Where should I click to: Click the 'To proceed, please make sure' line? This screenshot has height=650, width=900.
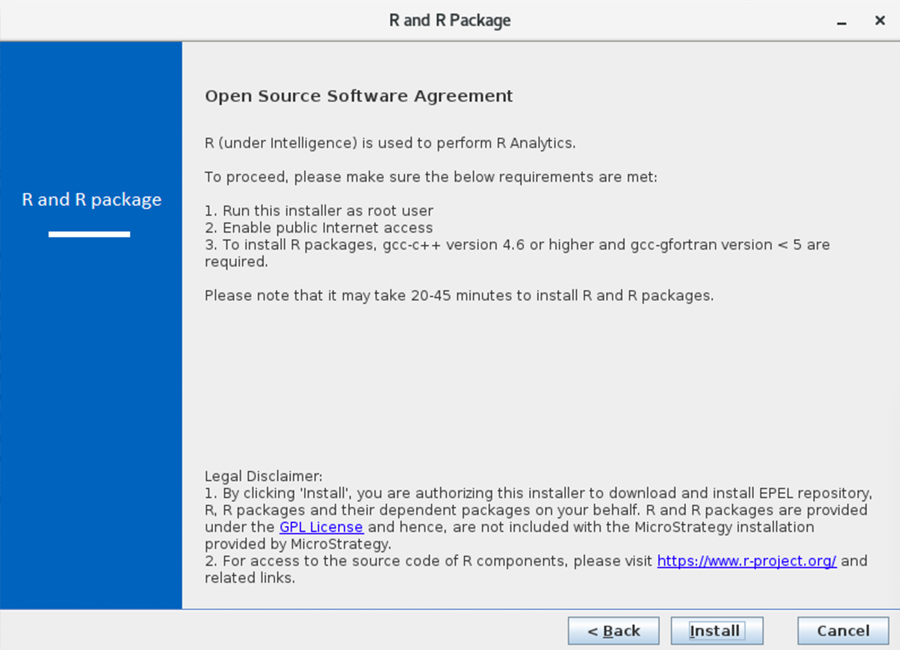pyautogui.click(x=430, y=177)
